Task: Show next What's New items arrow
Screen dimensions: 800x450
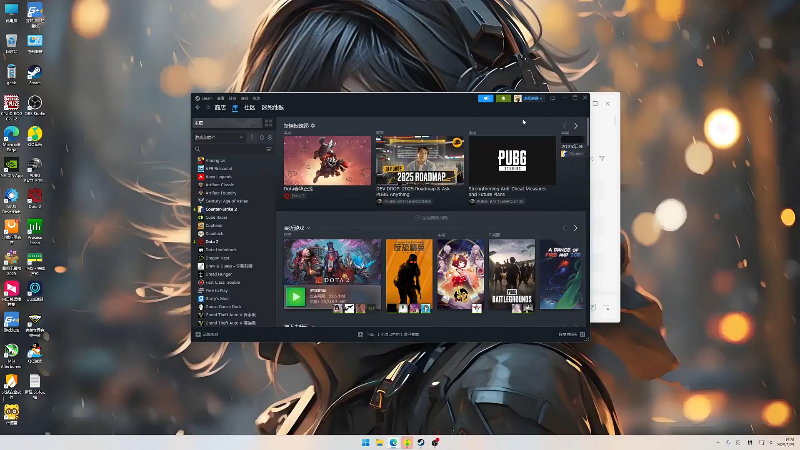Action: [576, 126]
